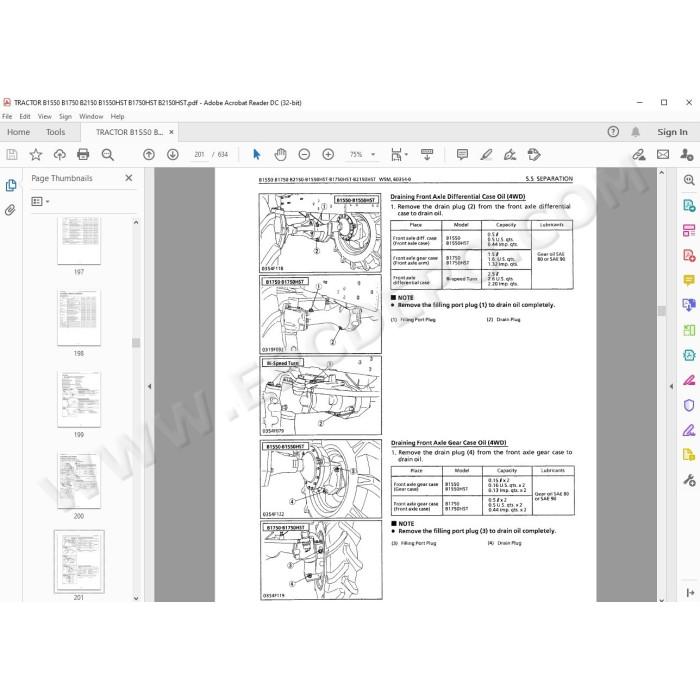Open More Tools wrench icon
The image size is (700, 700).
(689, 480)
